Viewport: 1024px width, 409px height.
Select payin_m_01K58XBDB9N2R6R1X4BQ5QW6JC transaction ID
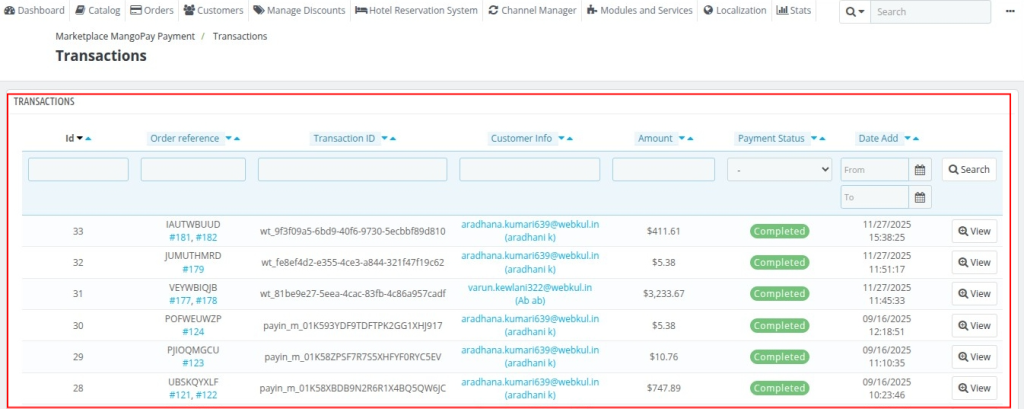click(353, 388)
